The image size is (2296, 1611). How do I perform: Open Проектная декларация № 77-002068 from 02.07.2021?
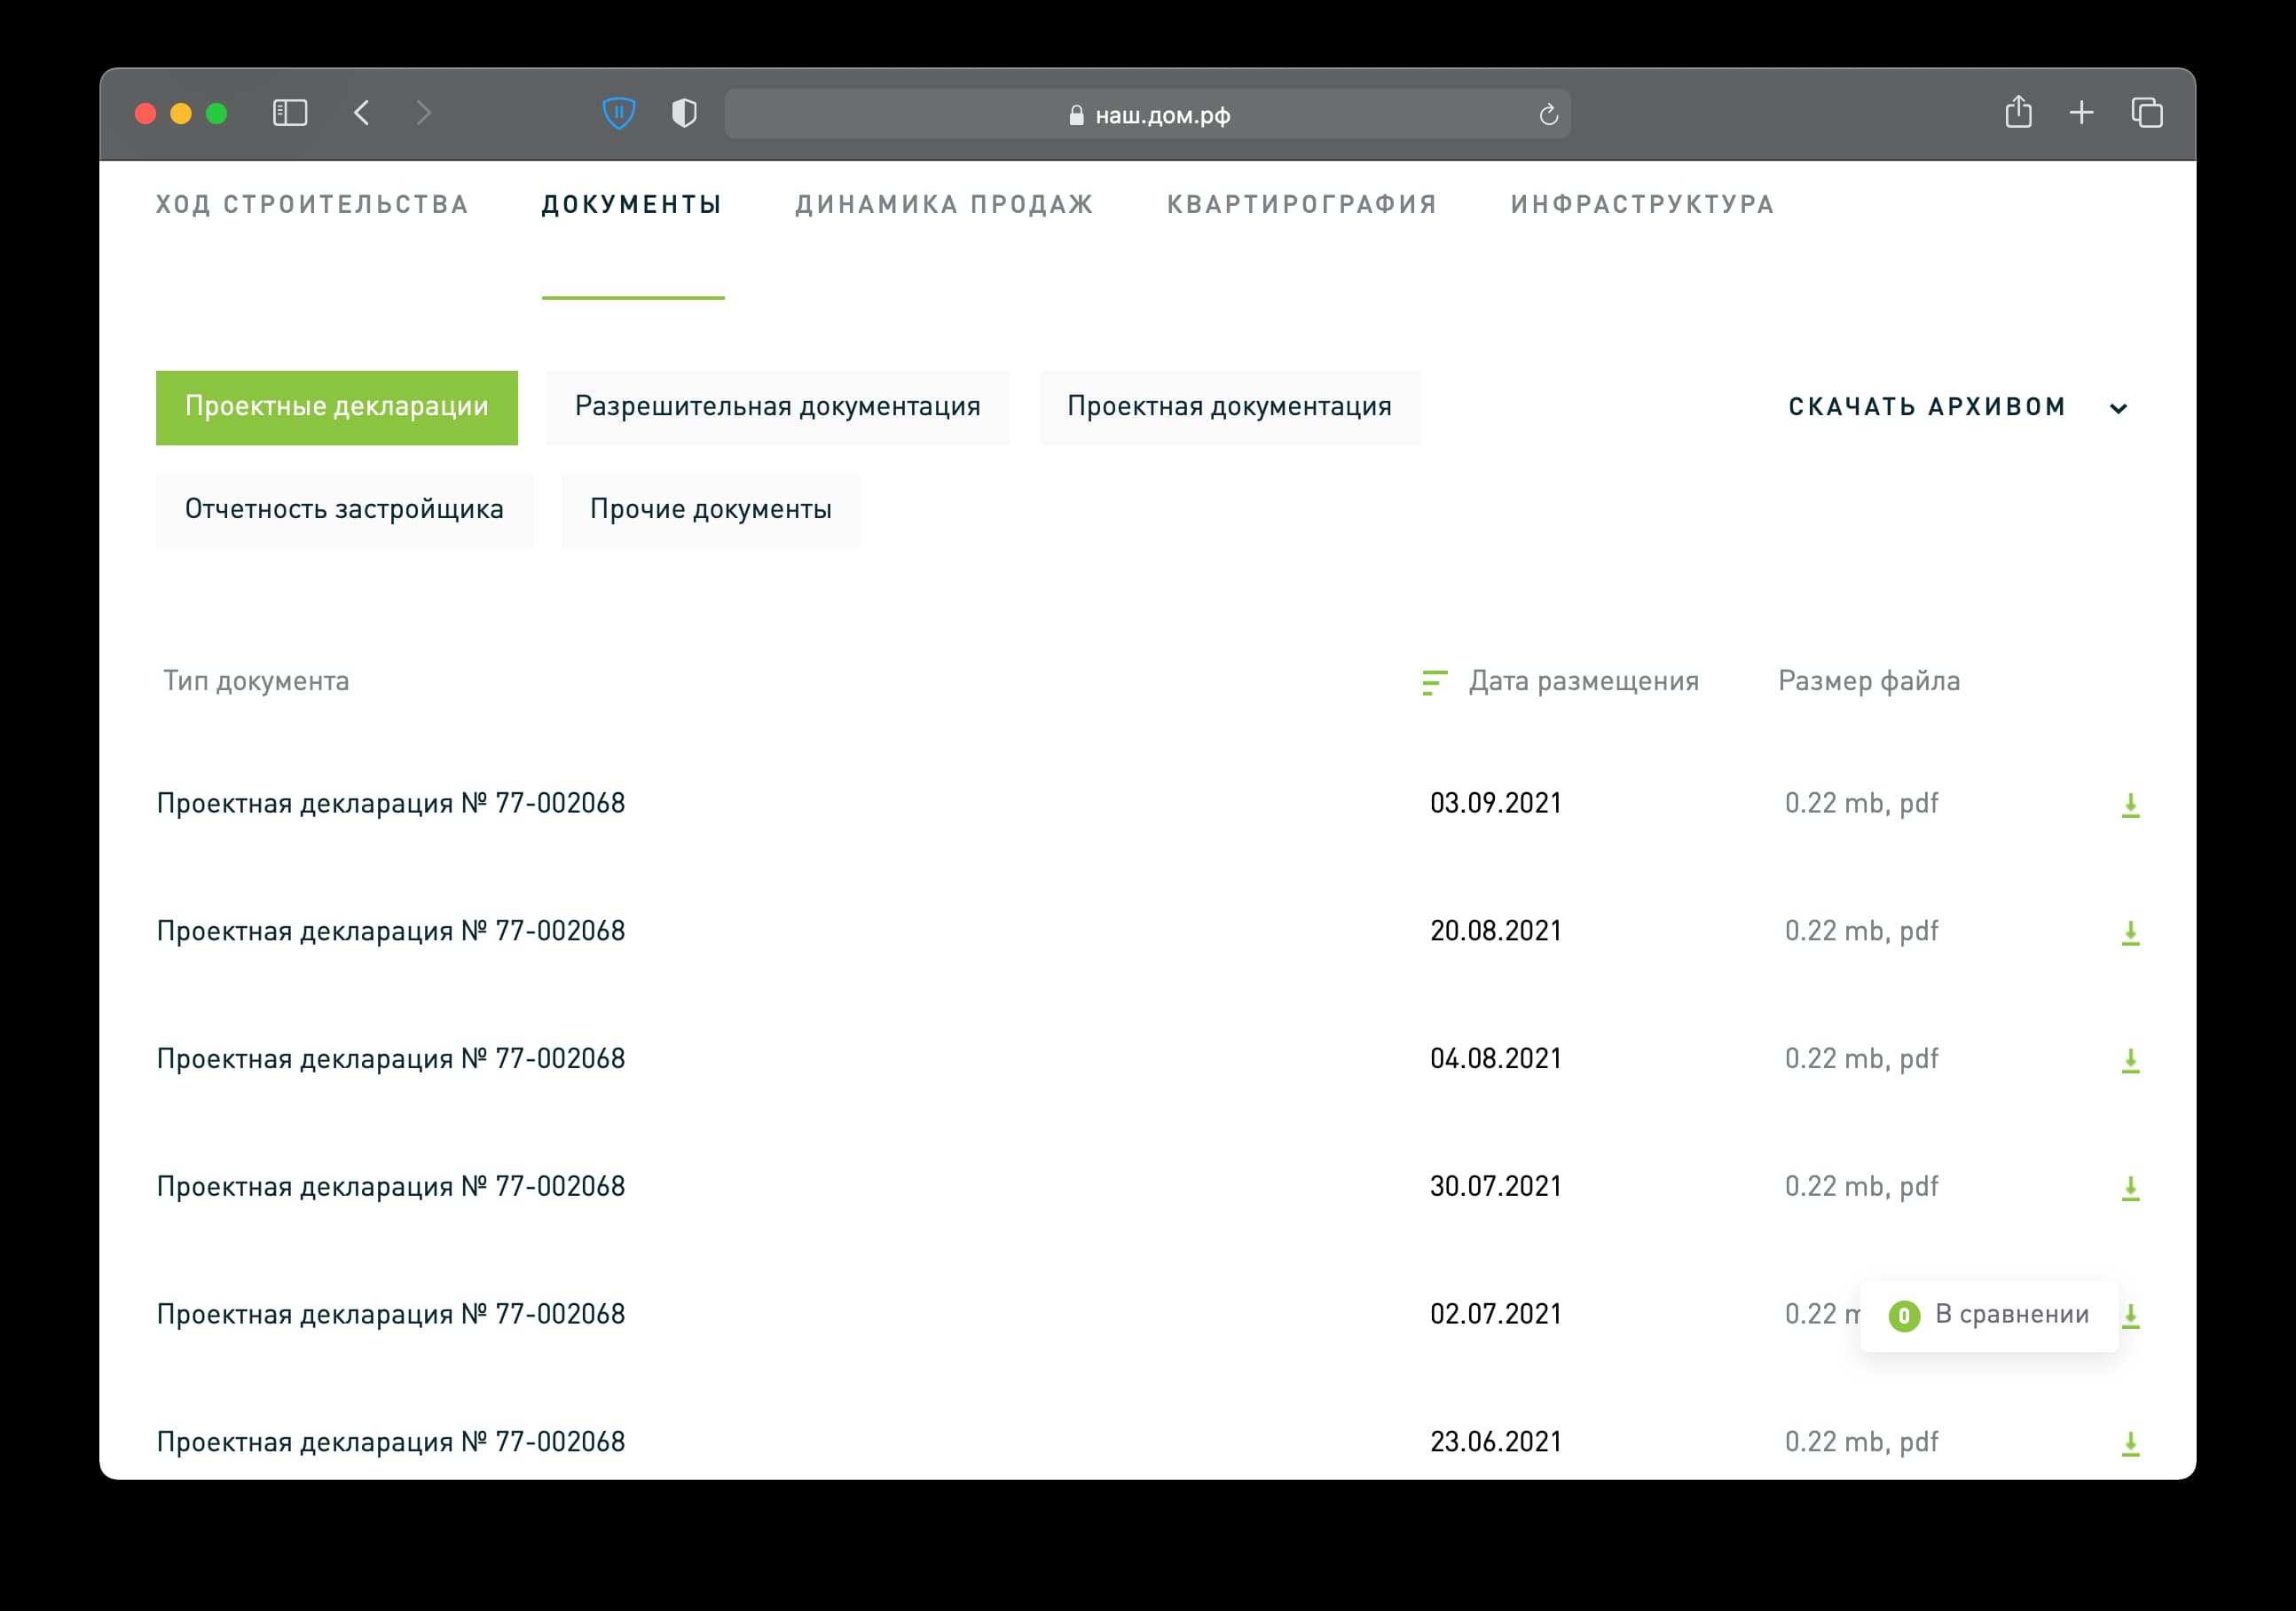[x=391, y=1315]
